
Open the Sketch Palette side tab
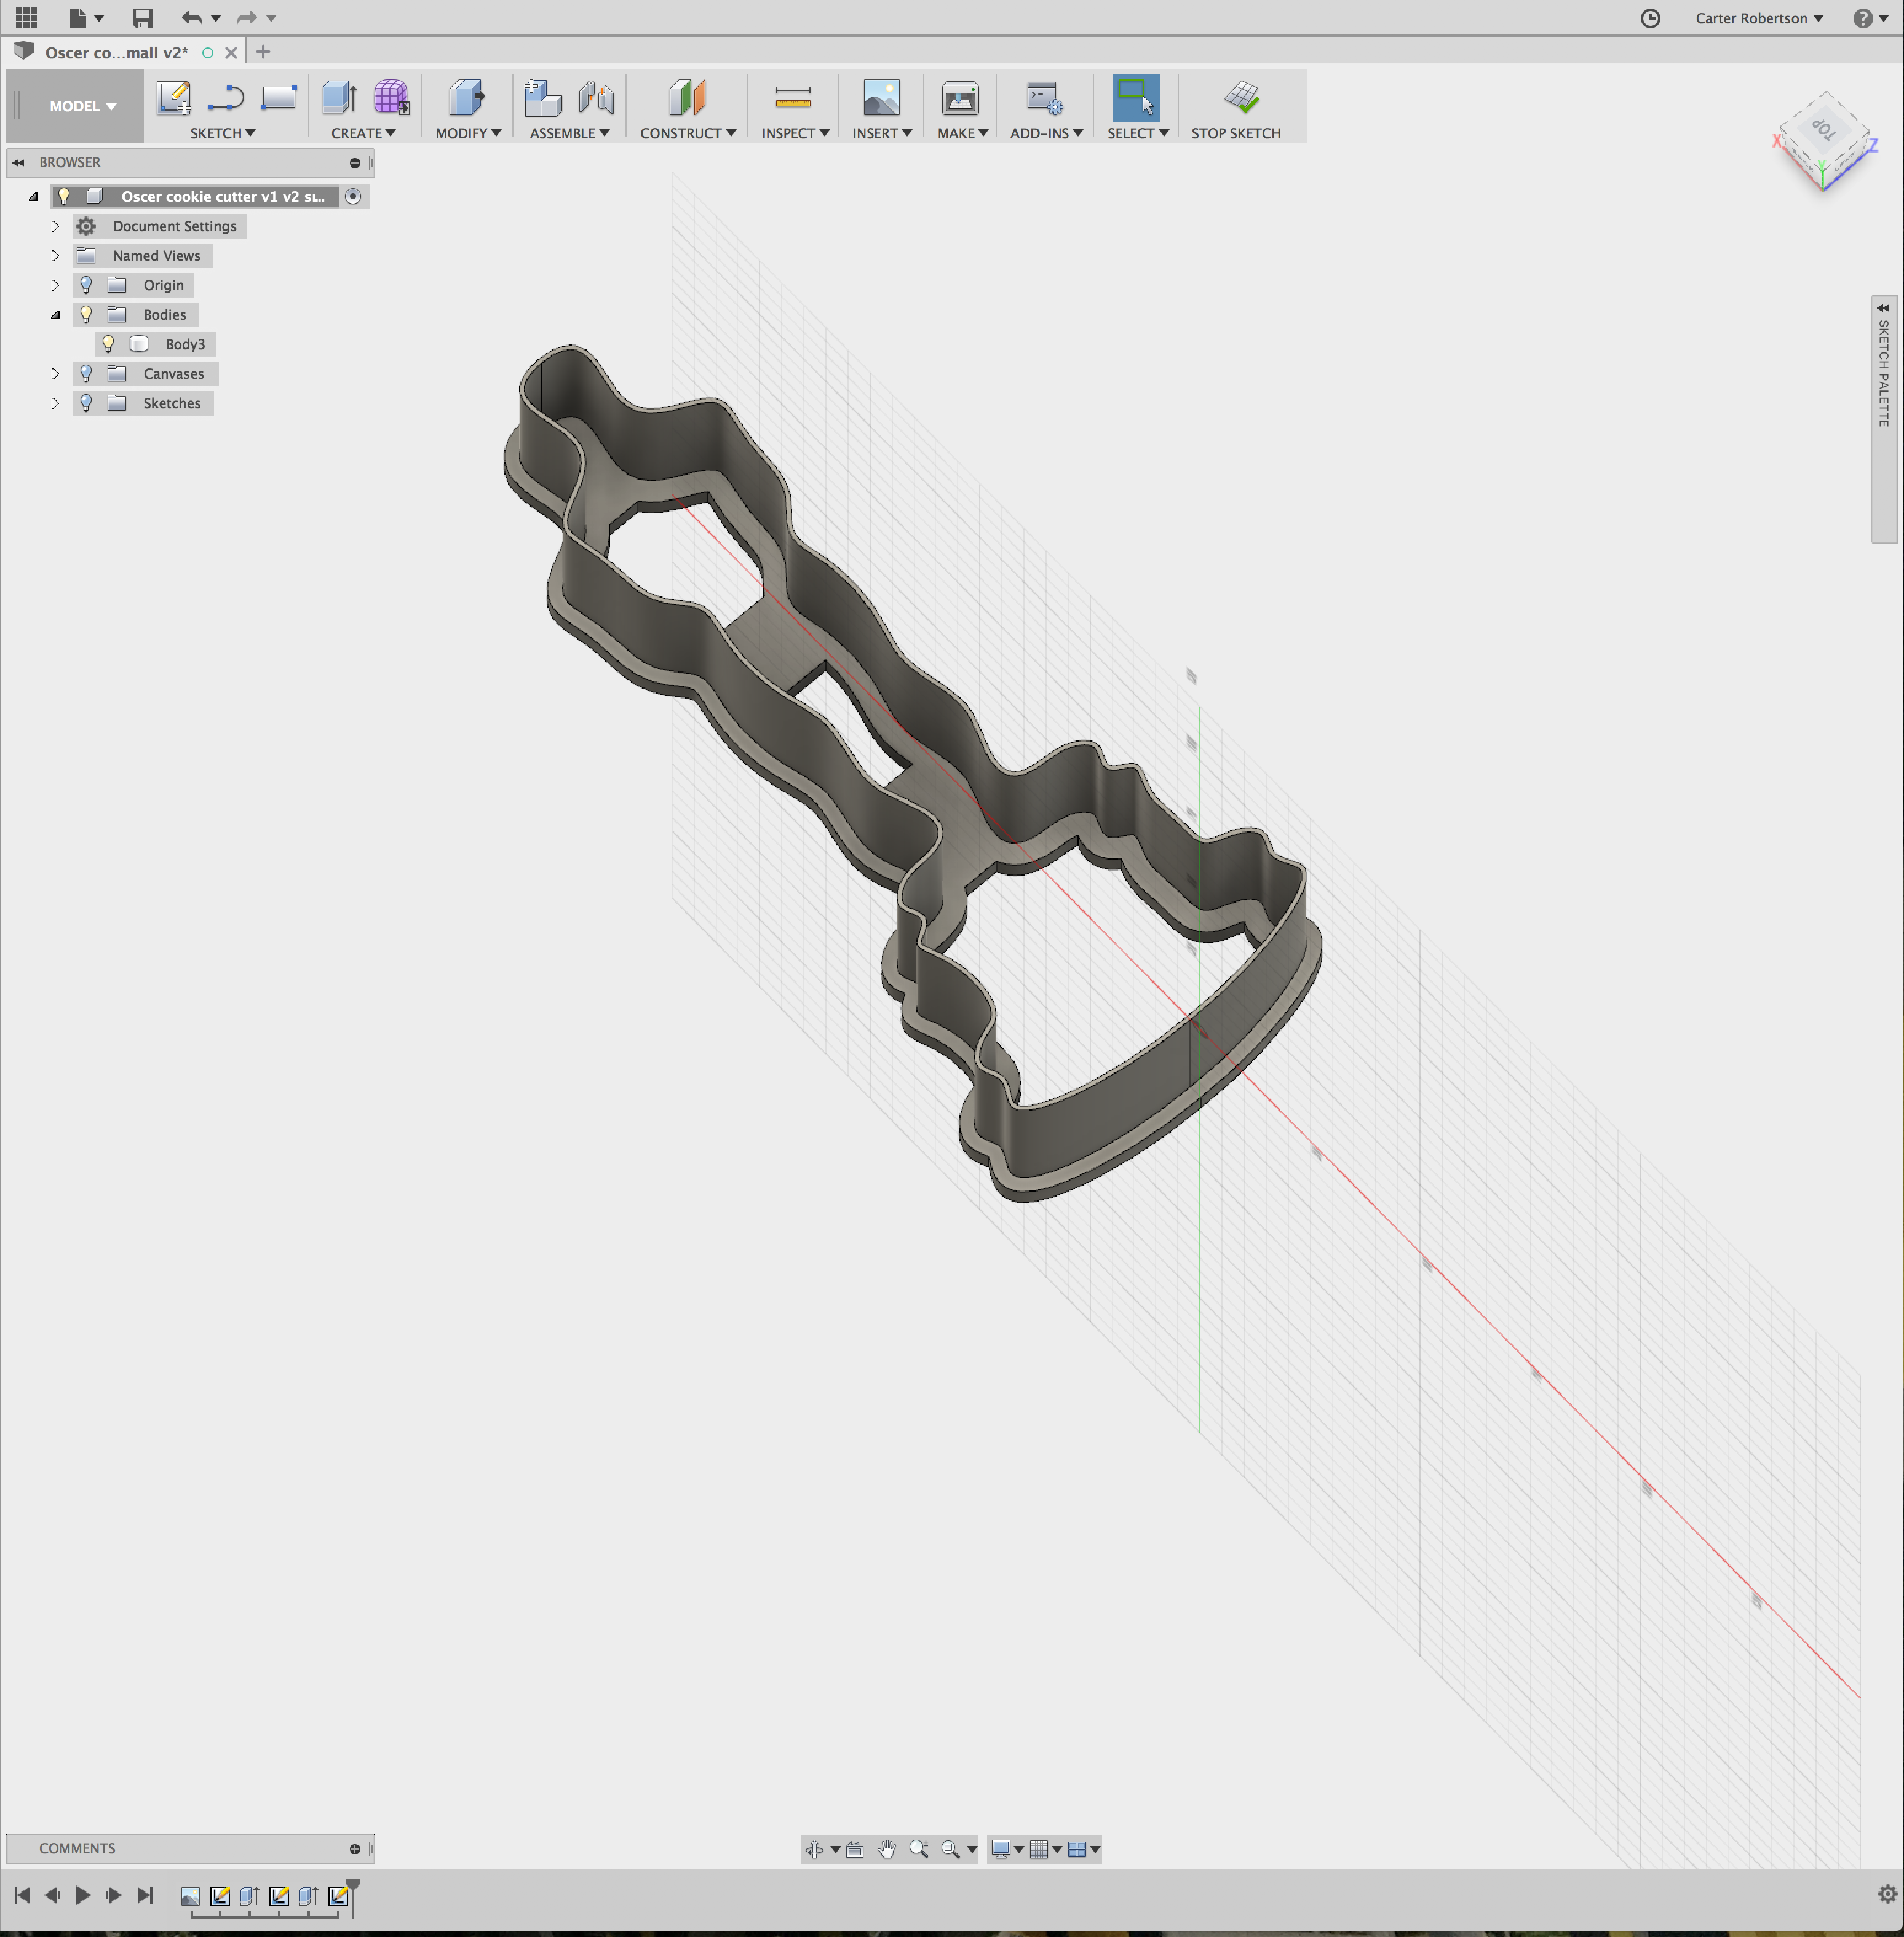[x=1883, y=419]
